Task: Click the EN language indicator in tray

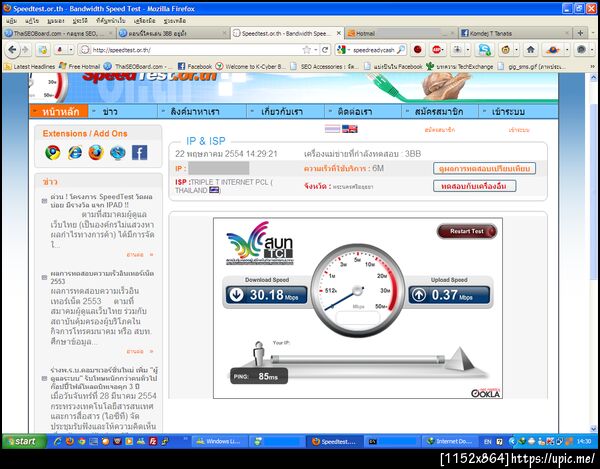Action: pyautogui.click(x=487, y=441)
